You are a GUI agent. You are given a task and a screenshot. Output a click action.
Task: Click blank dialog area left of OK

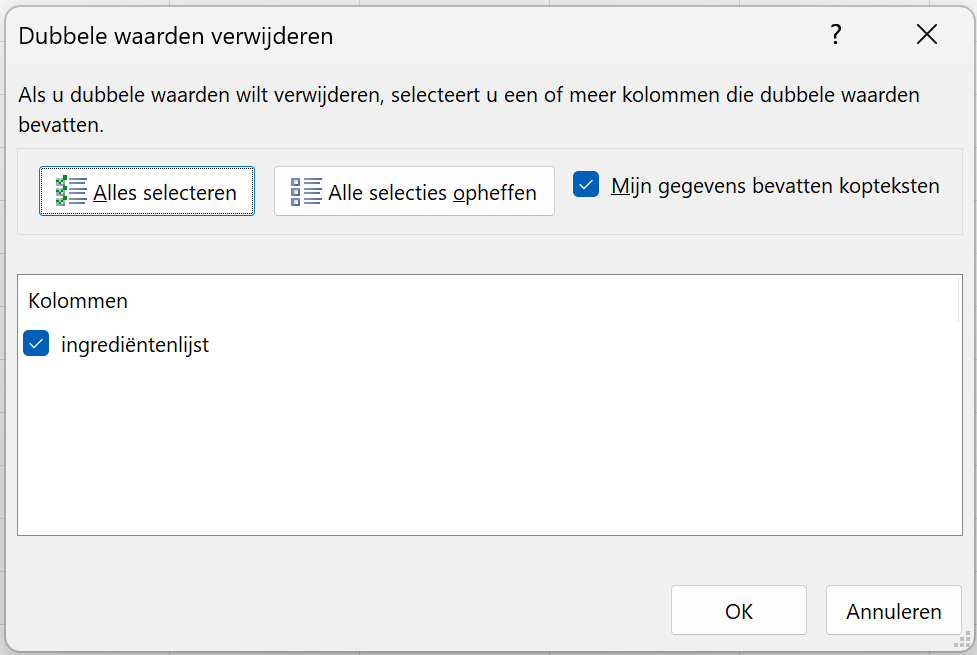(336, 610)
